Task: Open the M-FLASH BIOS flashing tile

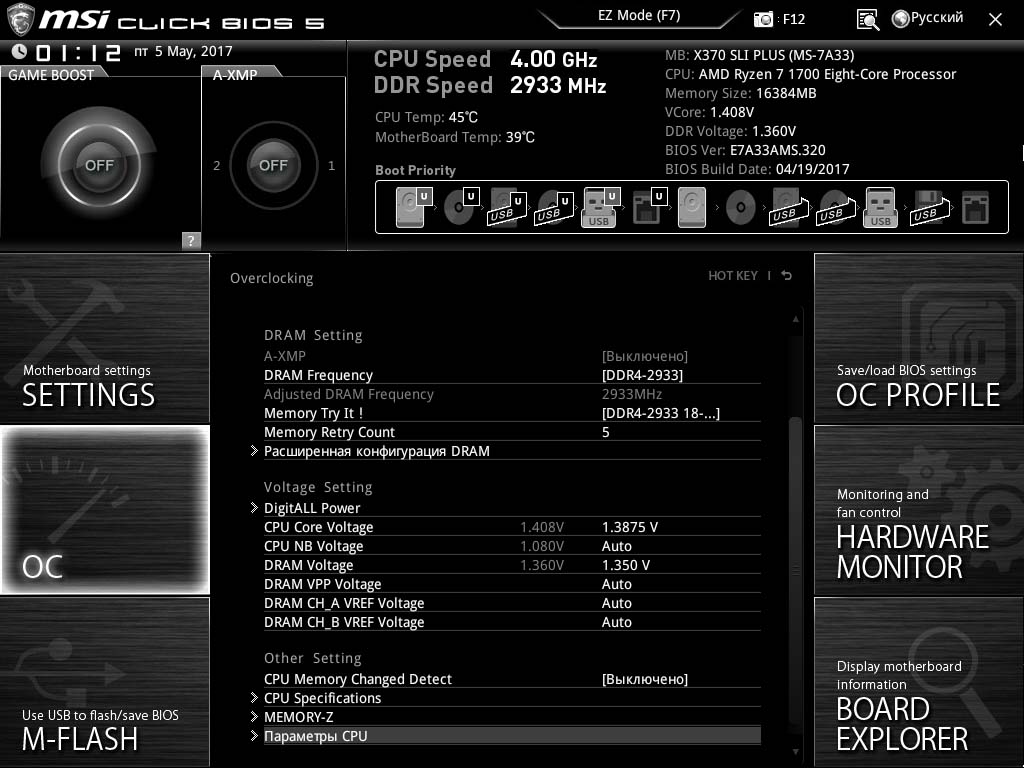Action: coord(104,682)
